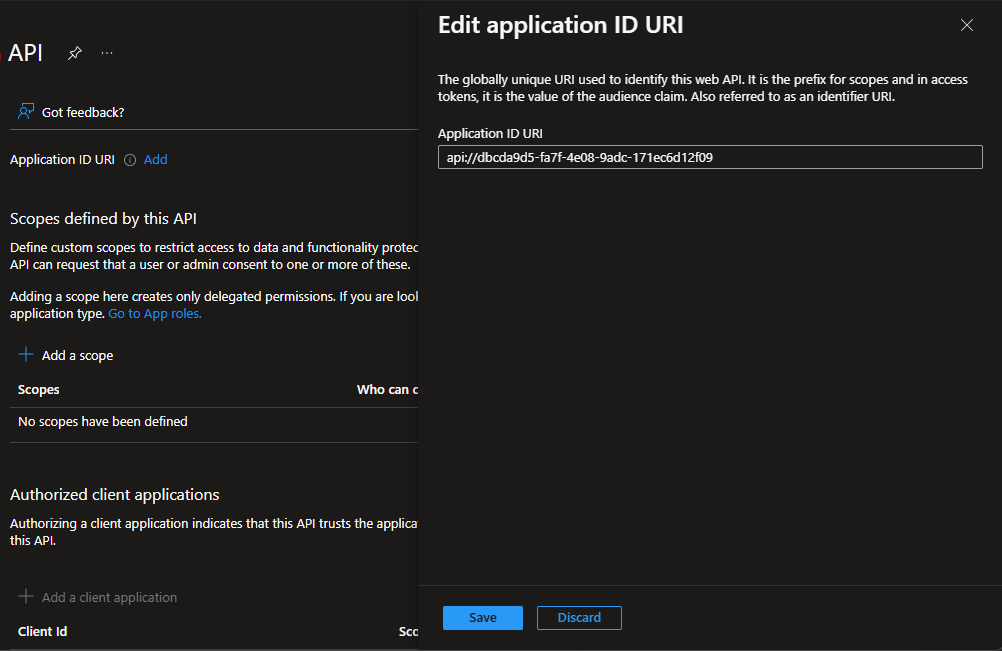Discard the application ID URI changes
This screenshot has height=651, width=1002.
point(579,618)
